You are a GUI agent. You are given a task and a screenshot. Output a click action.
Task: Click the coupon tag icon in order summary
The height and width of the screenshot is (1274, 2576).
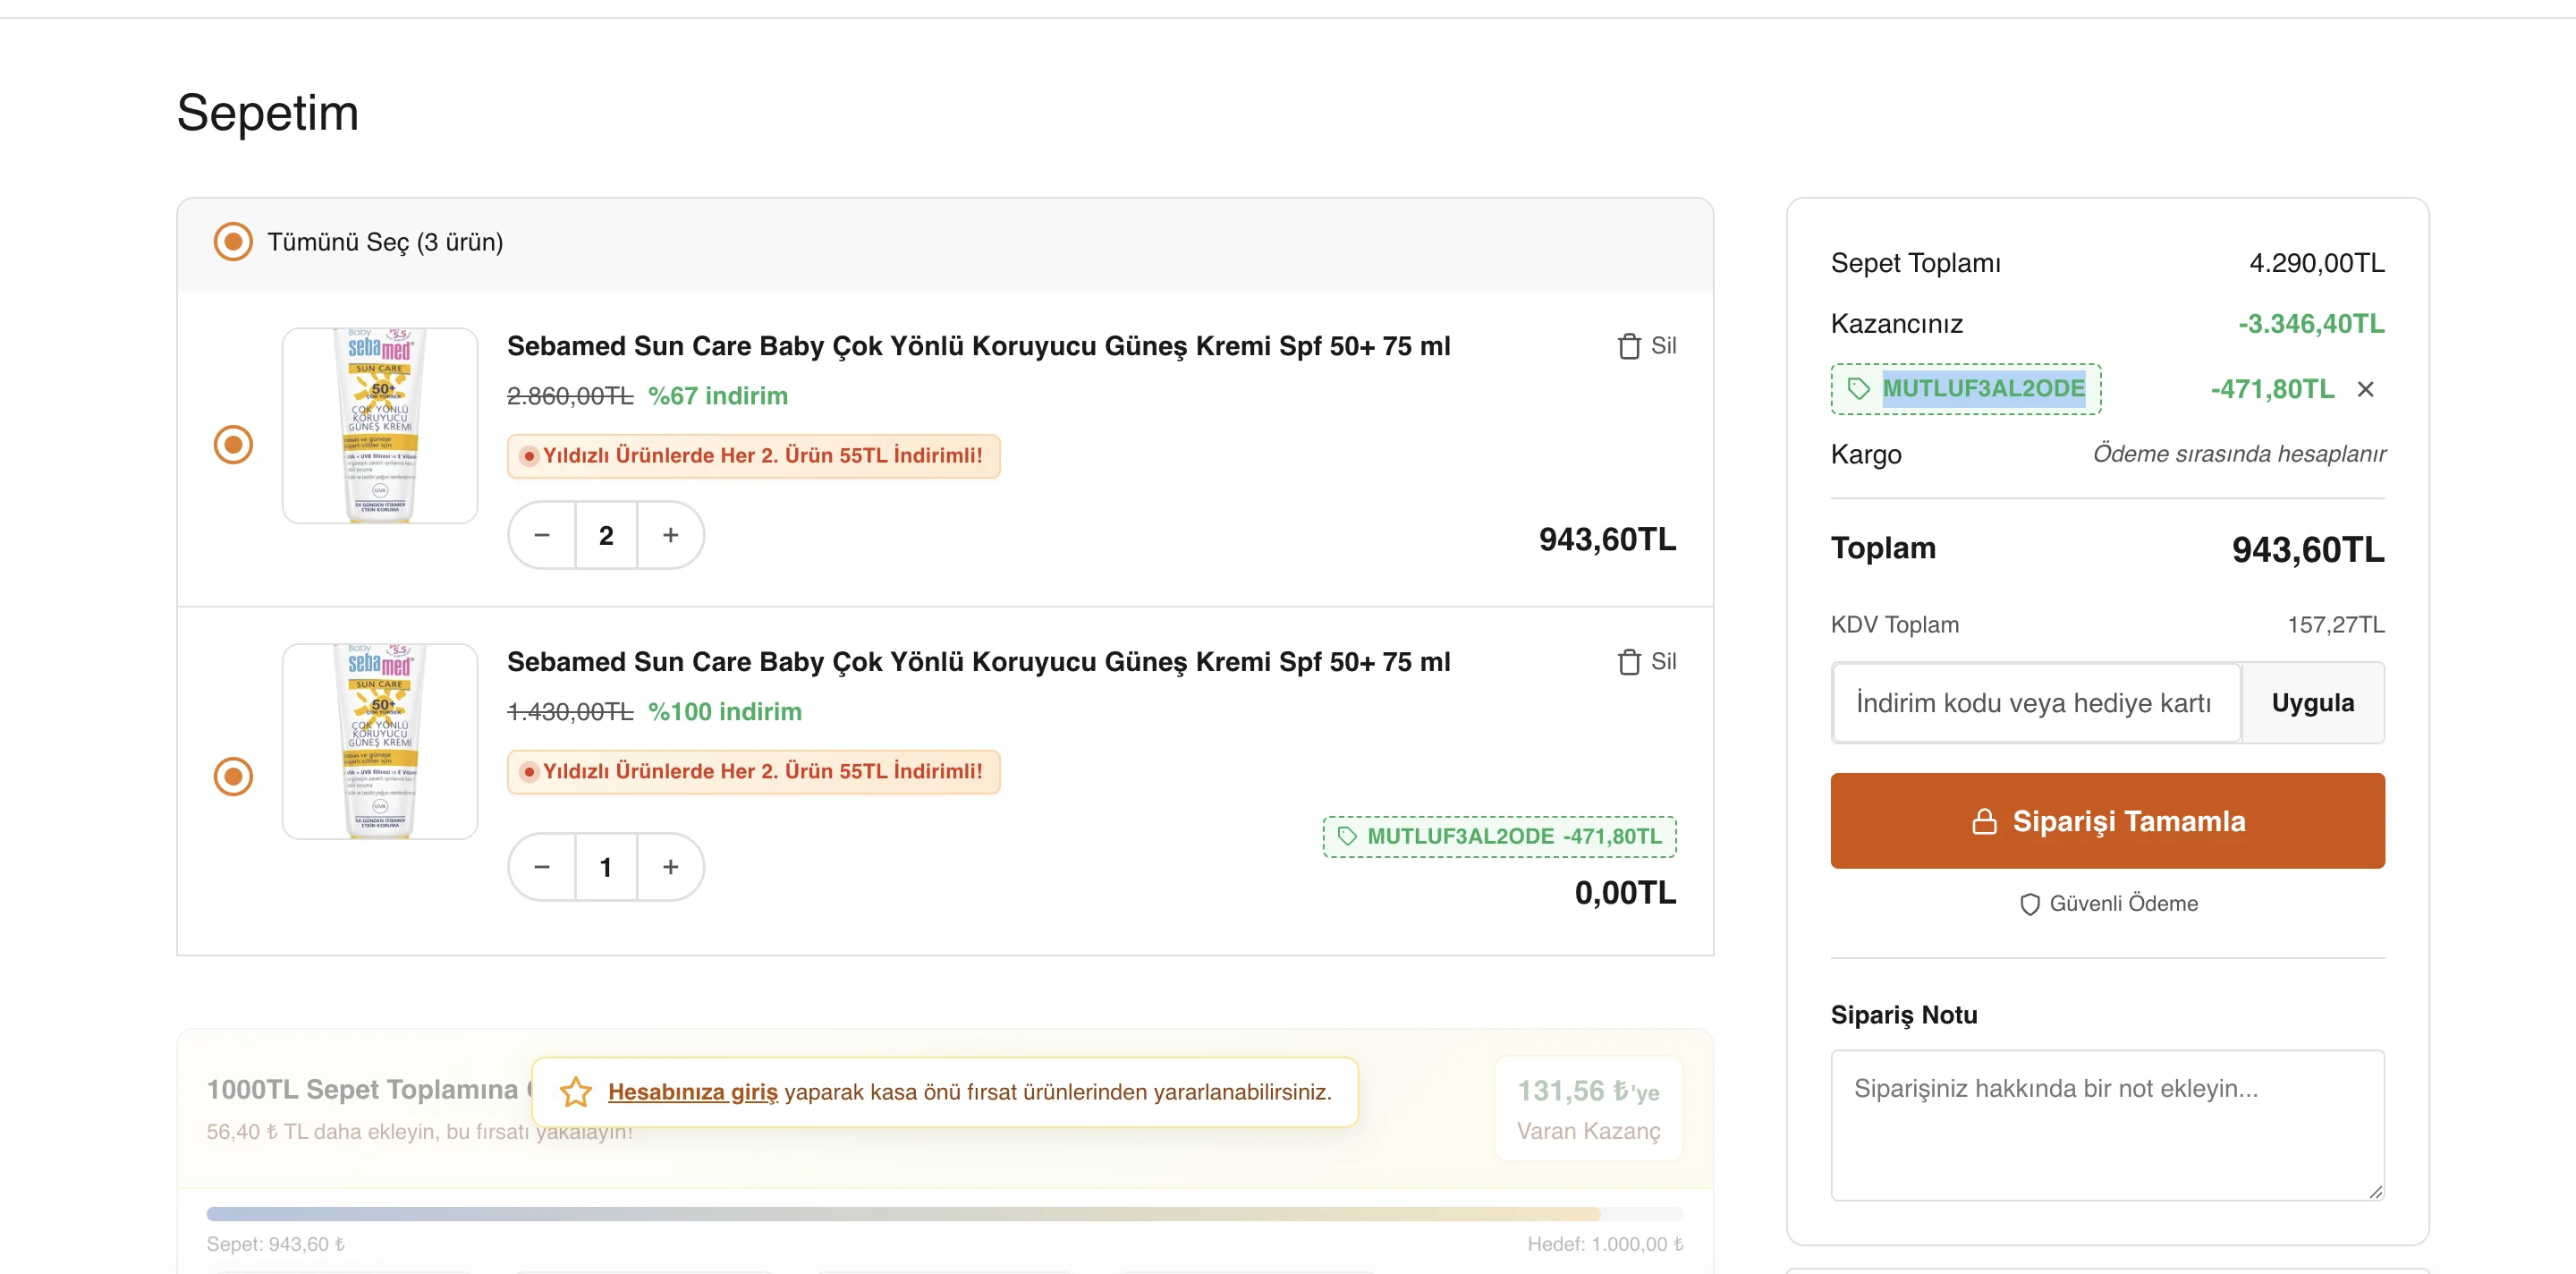[x=1858, y=389]
